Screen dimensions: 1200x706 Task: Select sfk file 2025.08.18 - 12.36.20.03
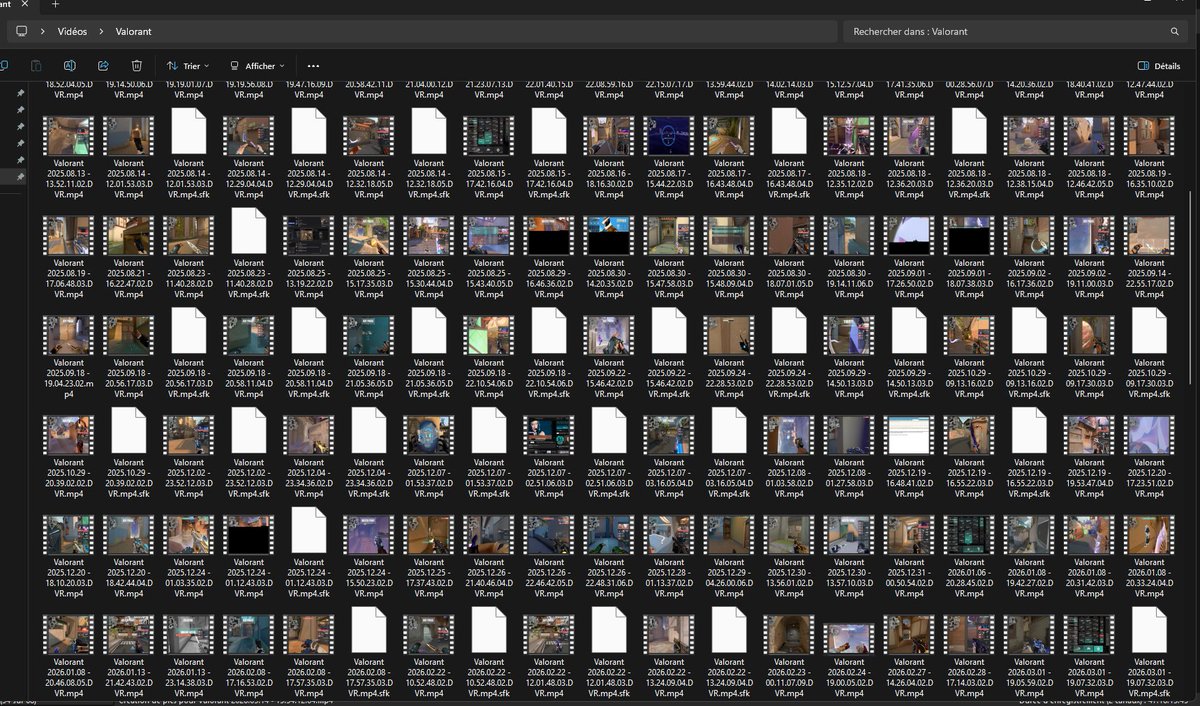[x=968, y=130]
